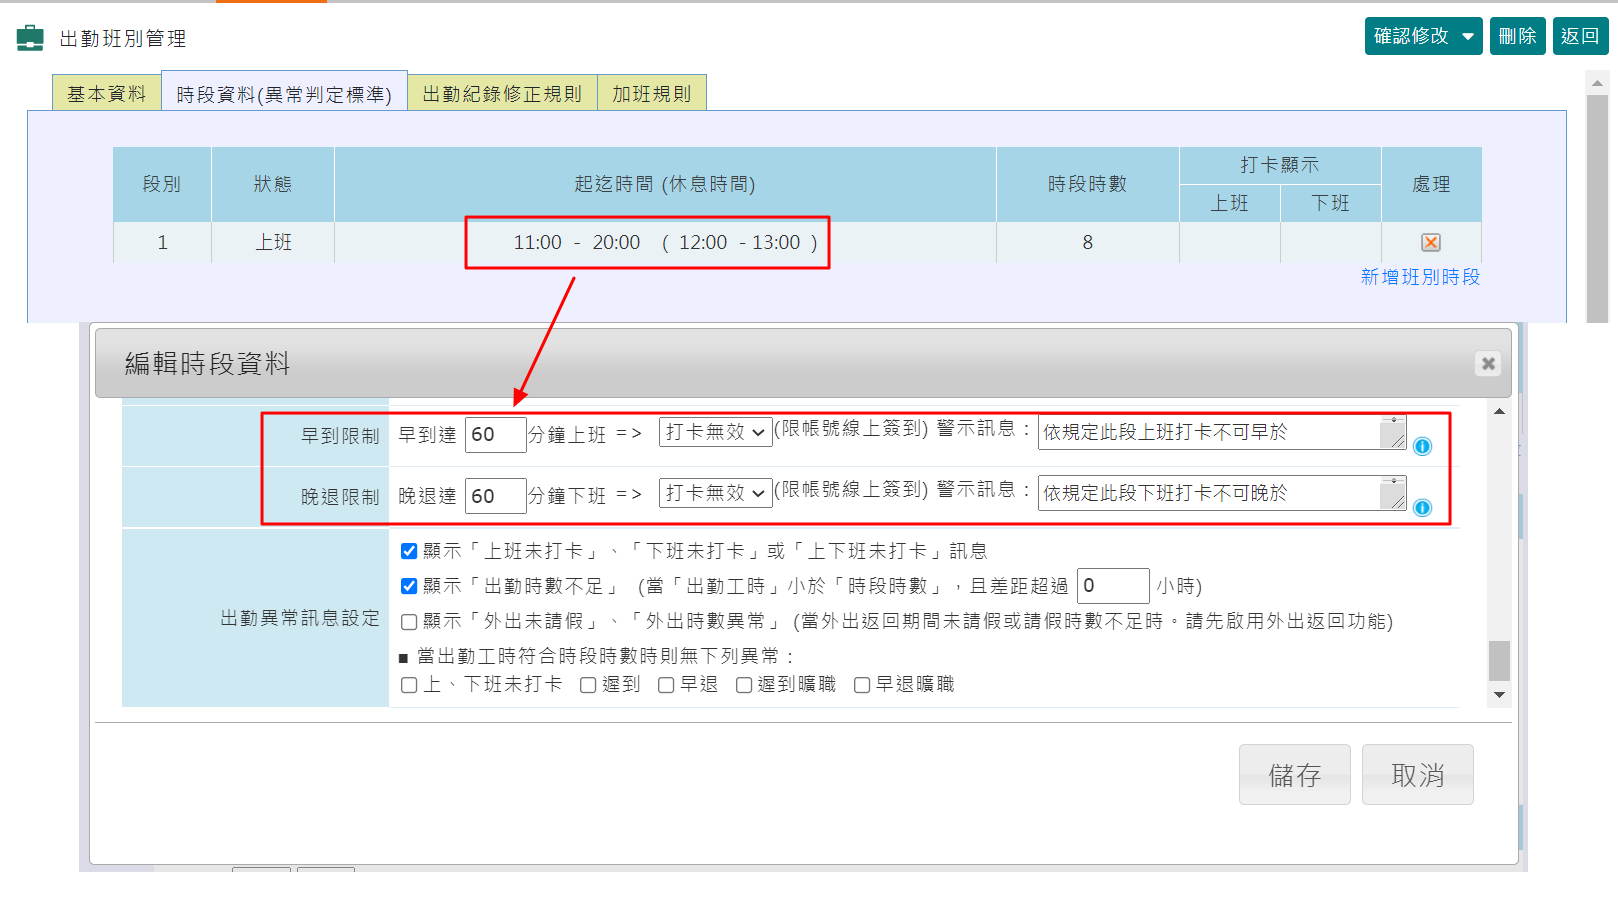Viewport: 1618px width, 900px height.
Task: Click the briefcase icon beside 出勤班別管理
Action: pos(30,39)
